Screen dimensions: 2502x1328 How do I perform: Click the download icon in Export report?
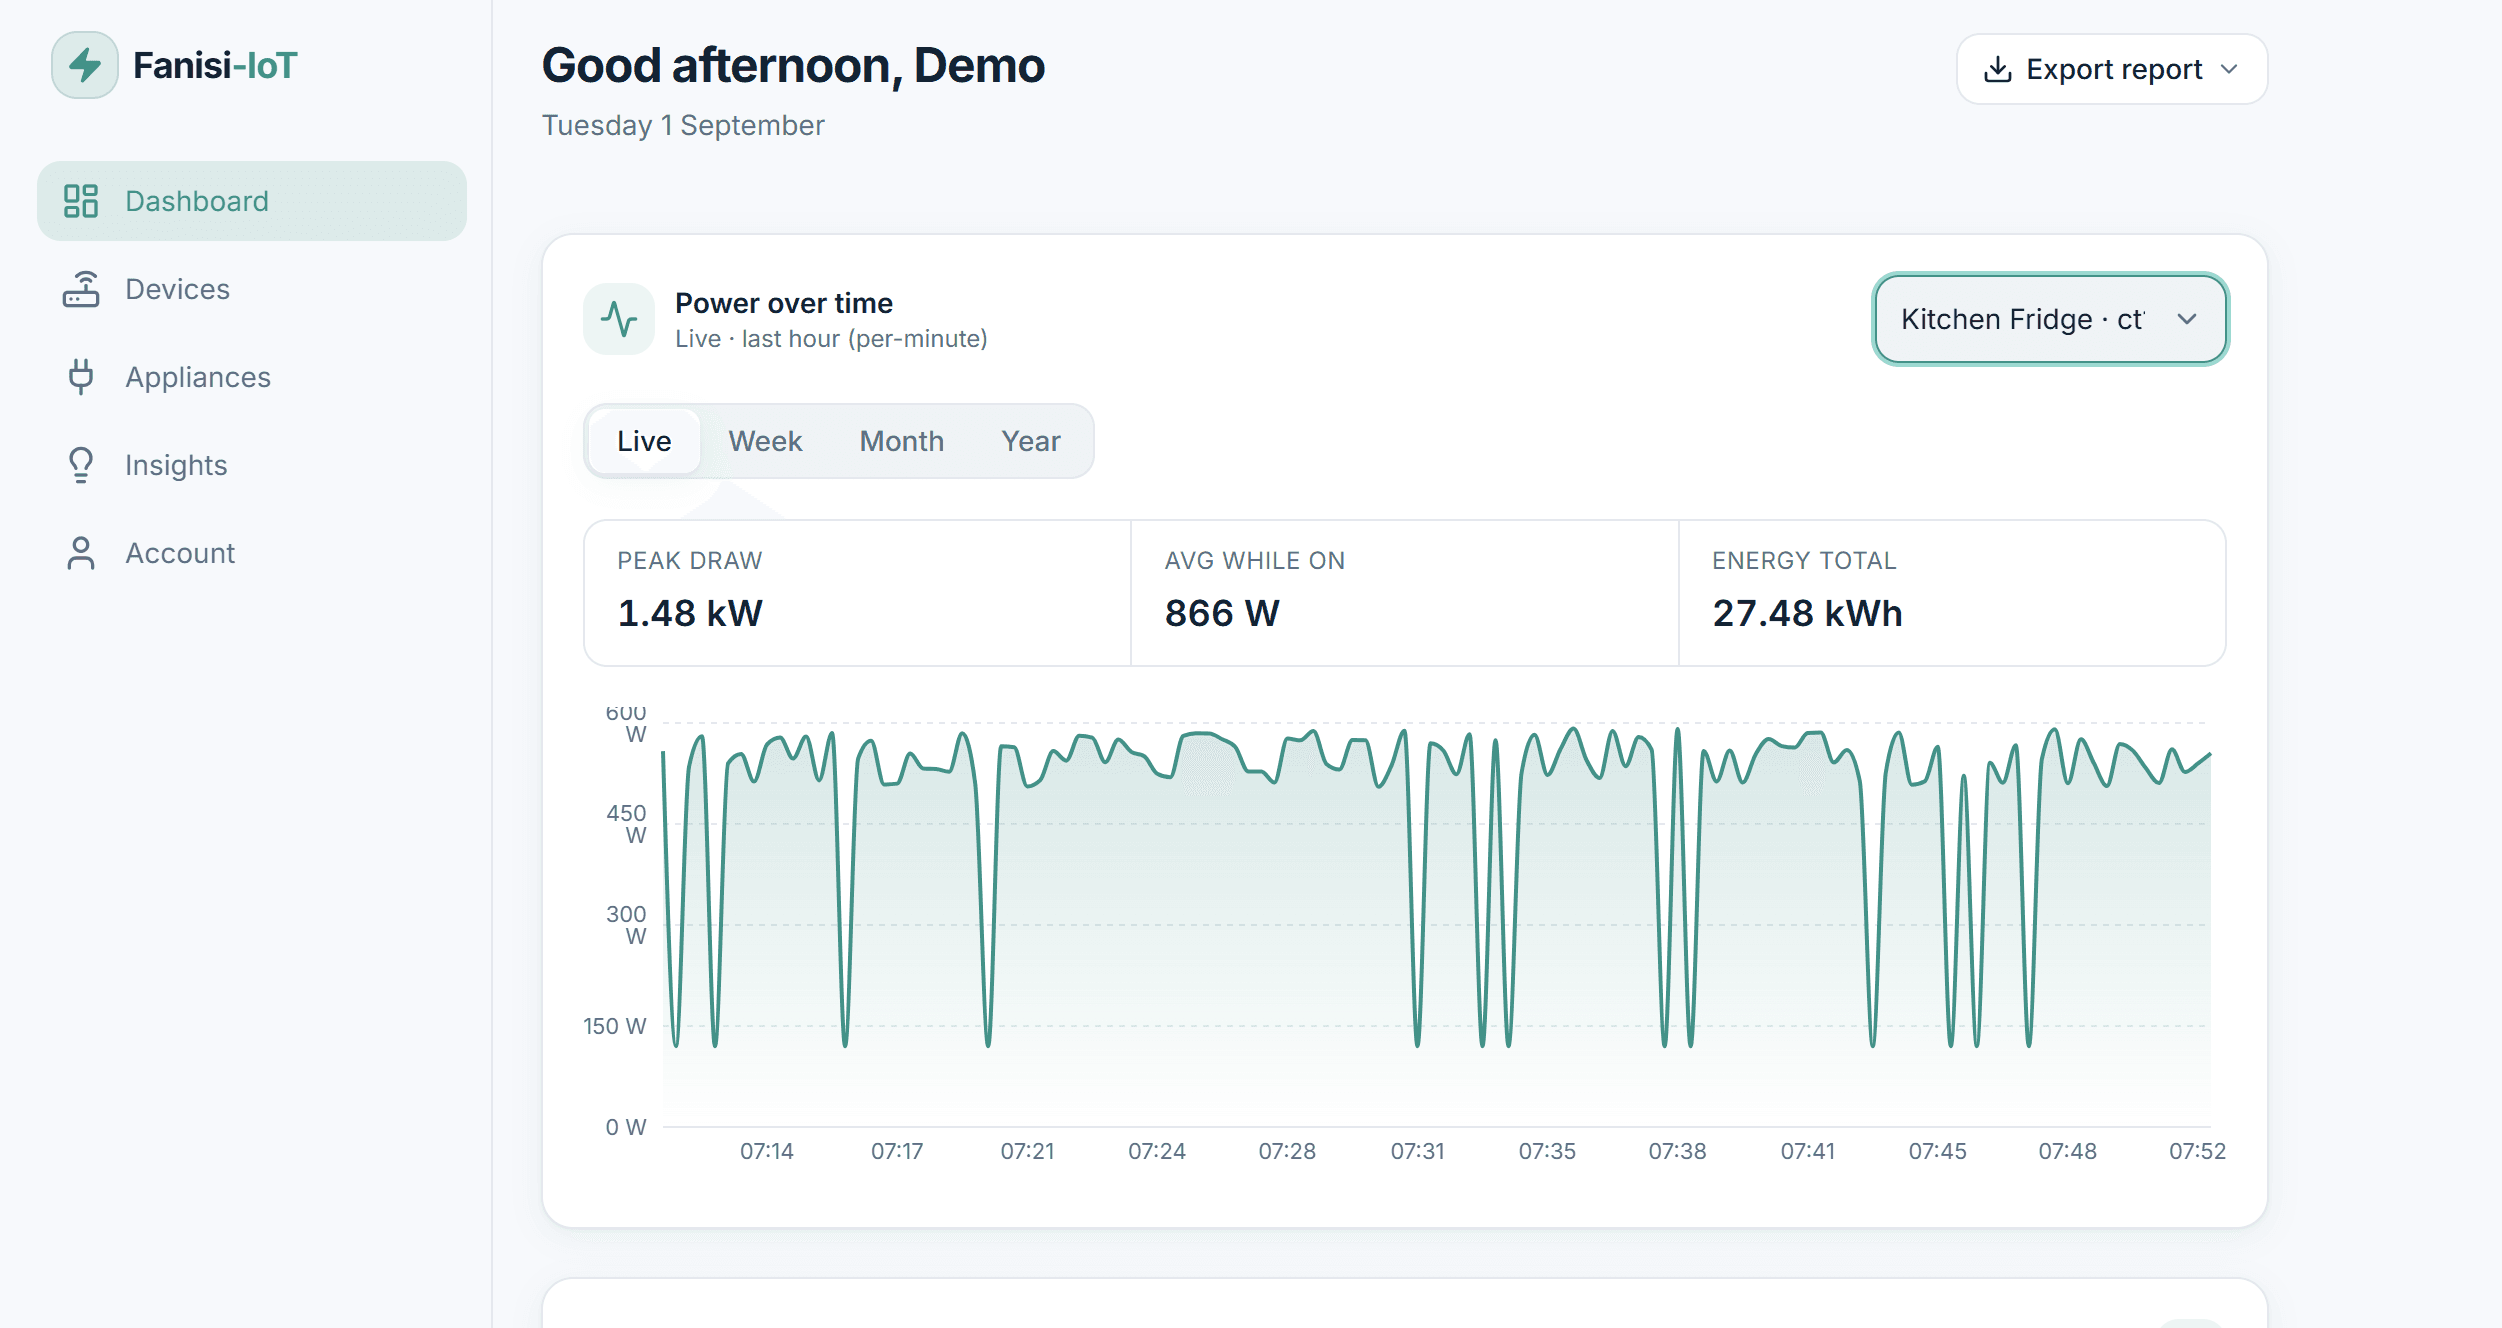tap(1997, 69)
